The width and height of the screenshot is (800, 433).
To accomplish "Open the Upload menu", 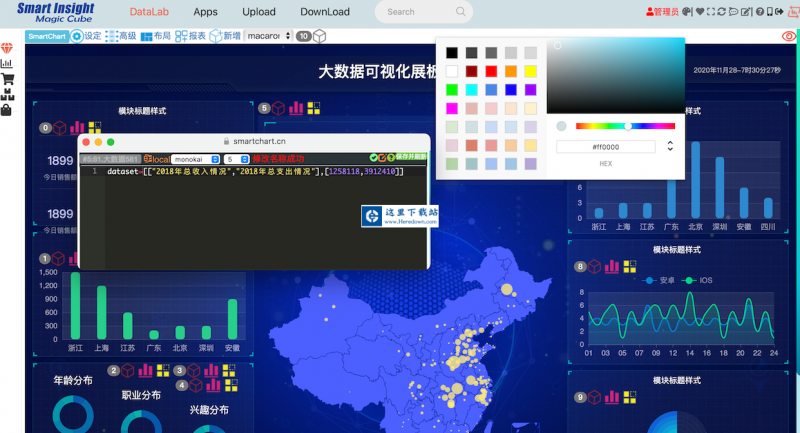I will pyautogui.click(x=259, y=12).
